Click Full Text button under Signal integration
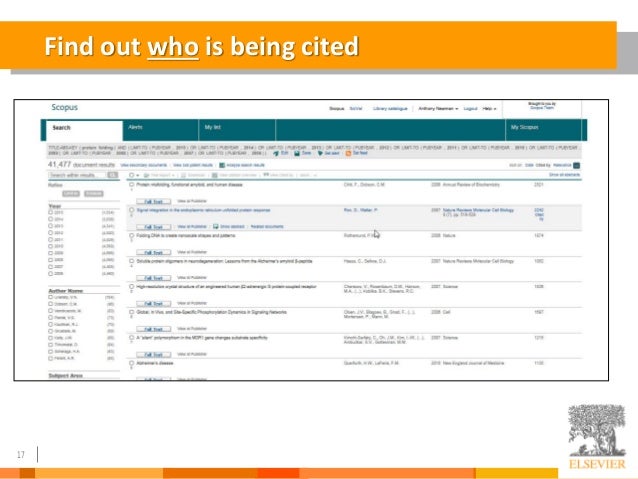 pos(153,227)
